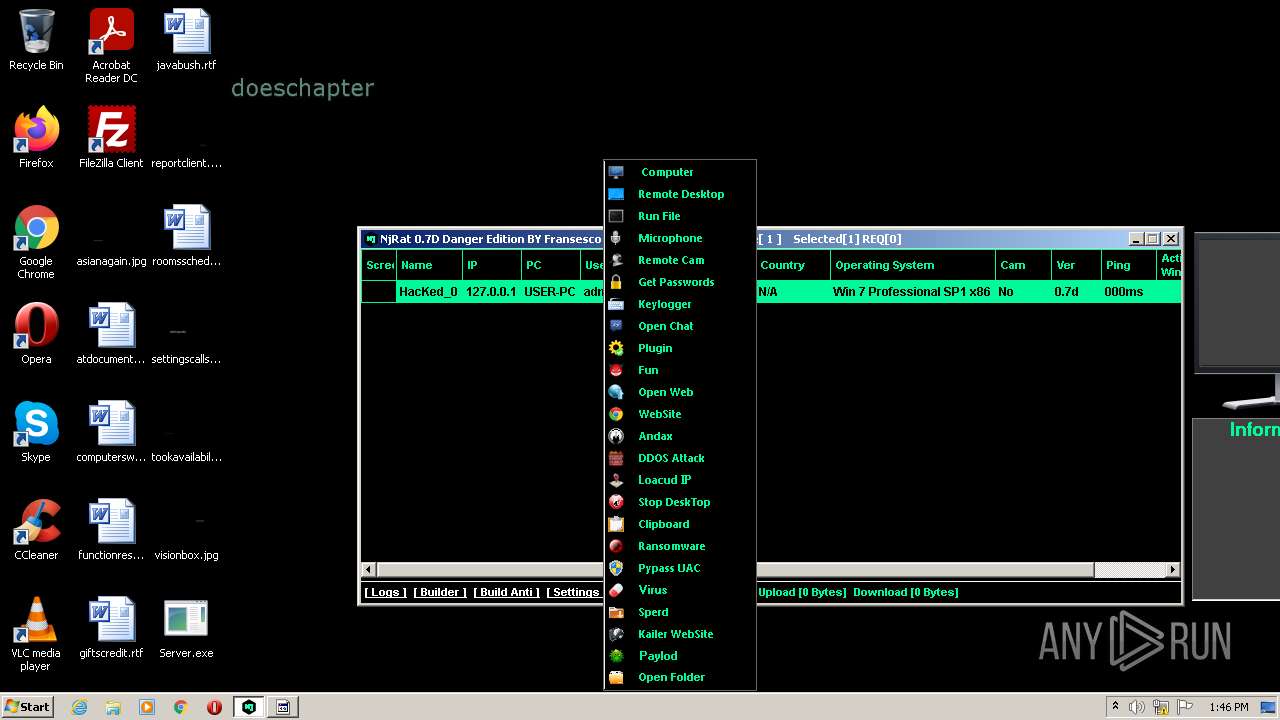Viewport: 1280px width, 720px height.
Task: Click the folder icon beside Open Folder
Action: 616,677
